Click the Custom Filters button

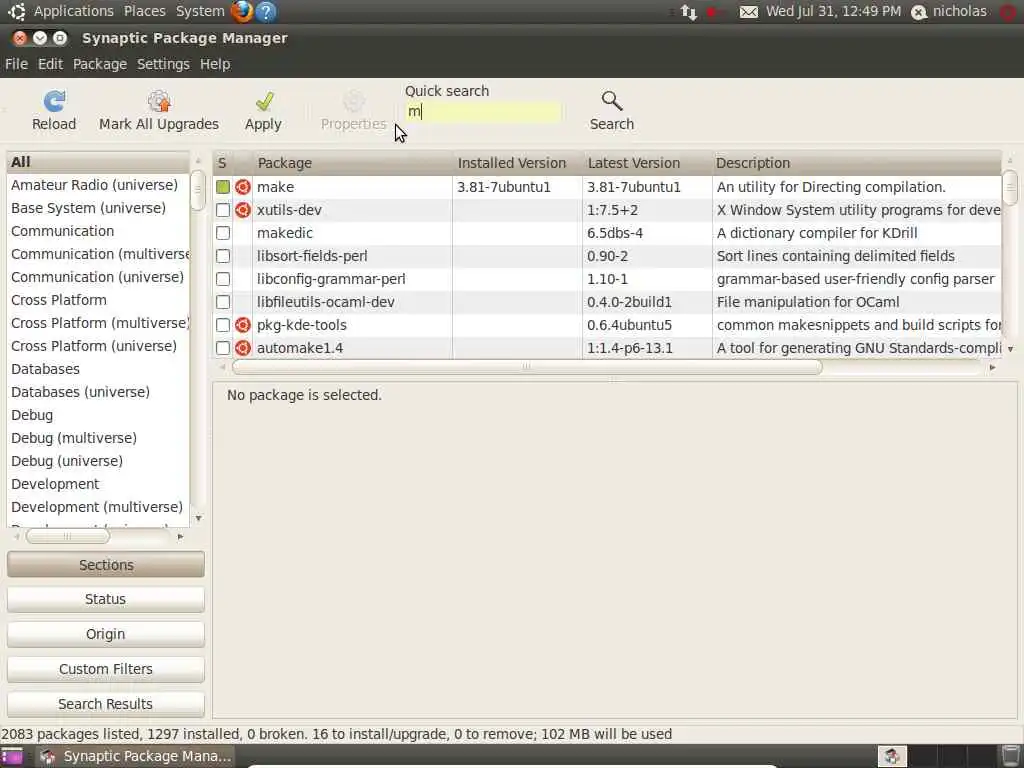click(x=106, y=669)
